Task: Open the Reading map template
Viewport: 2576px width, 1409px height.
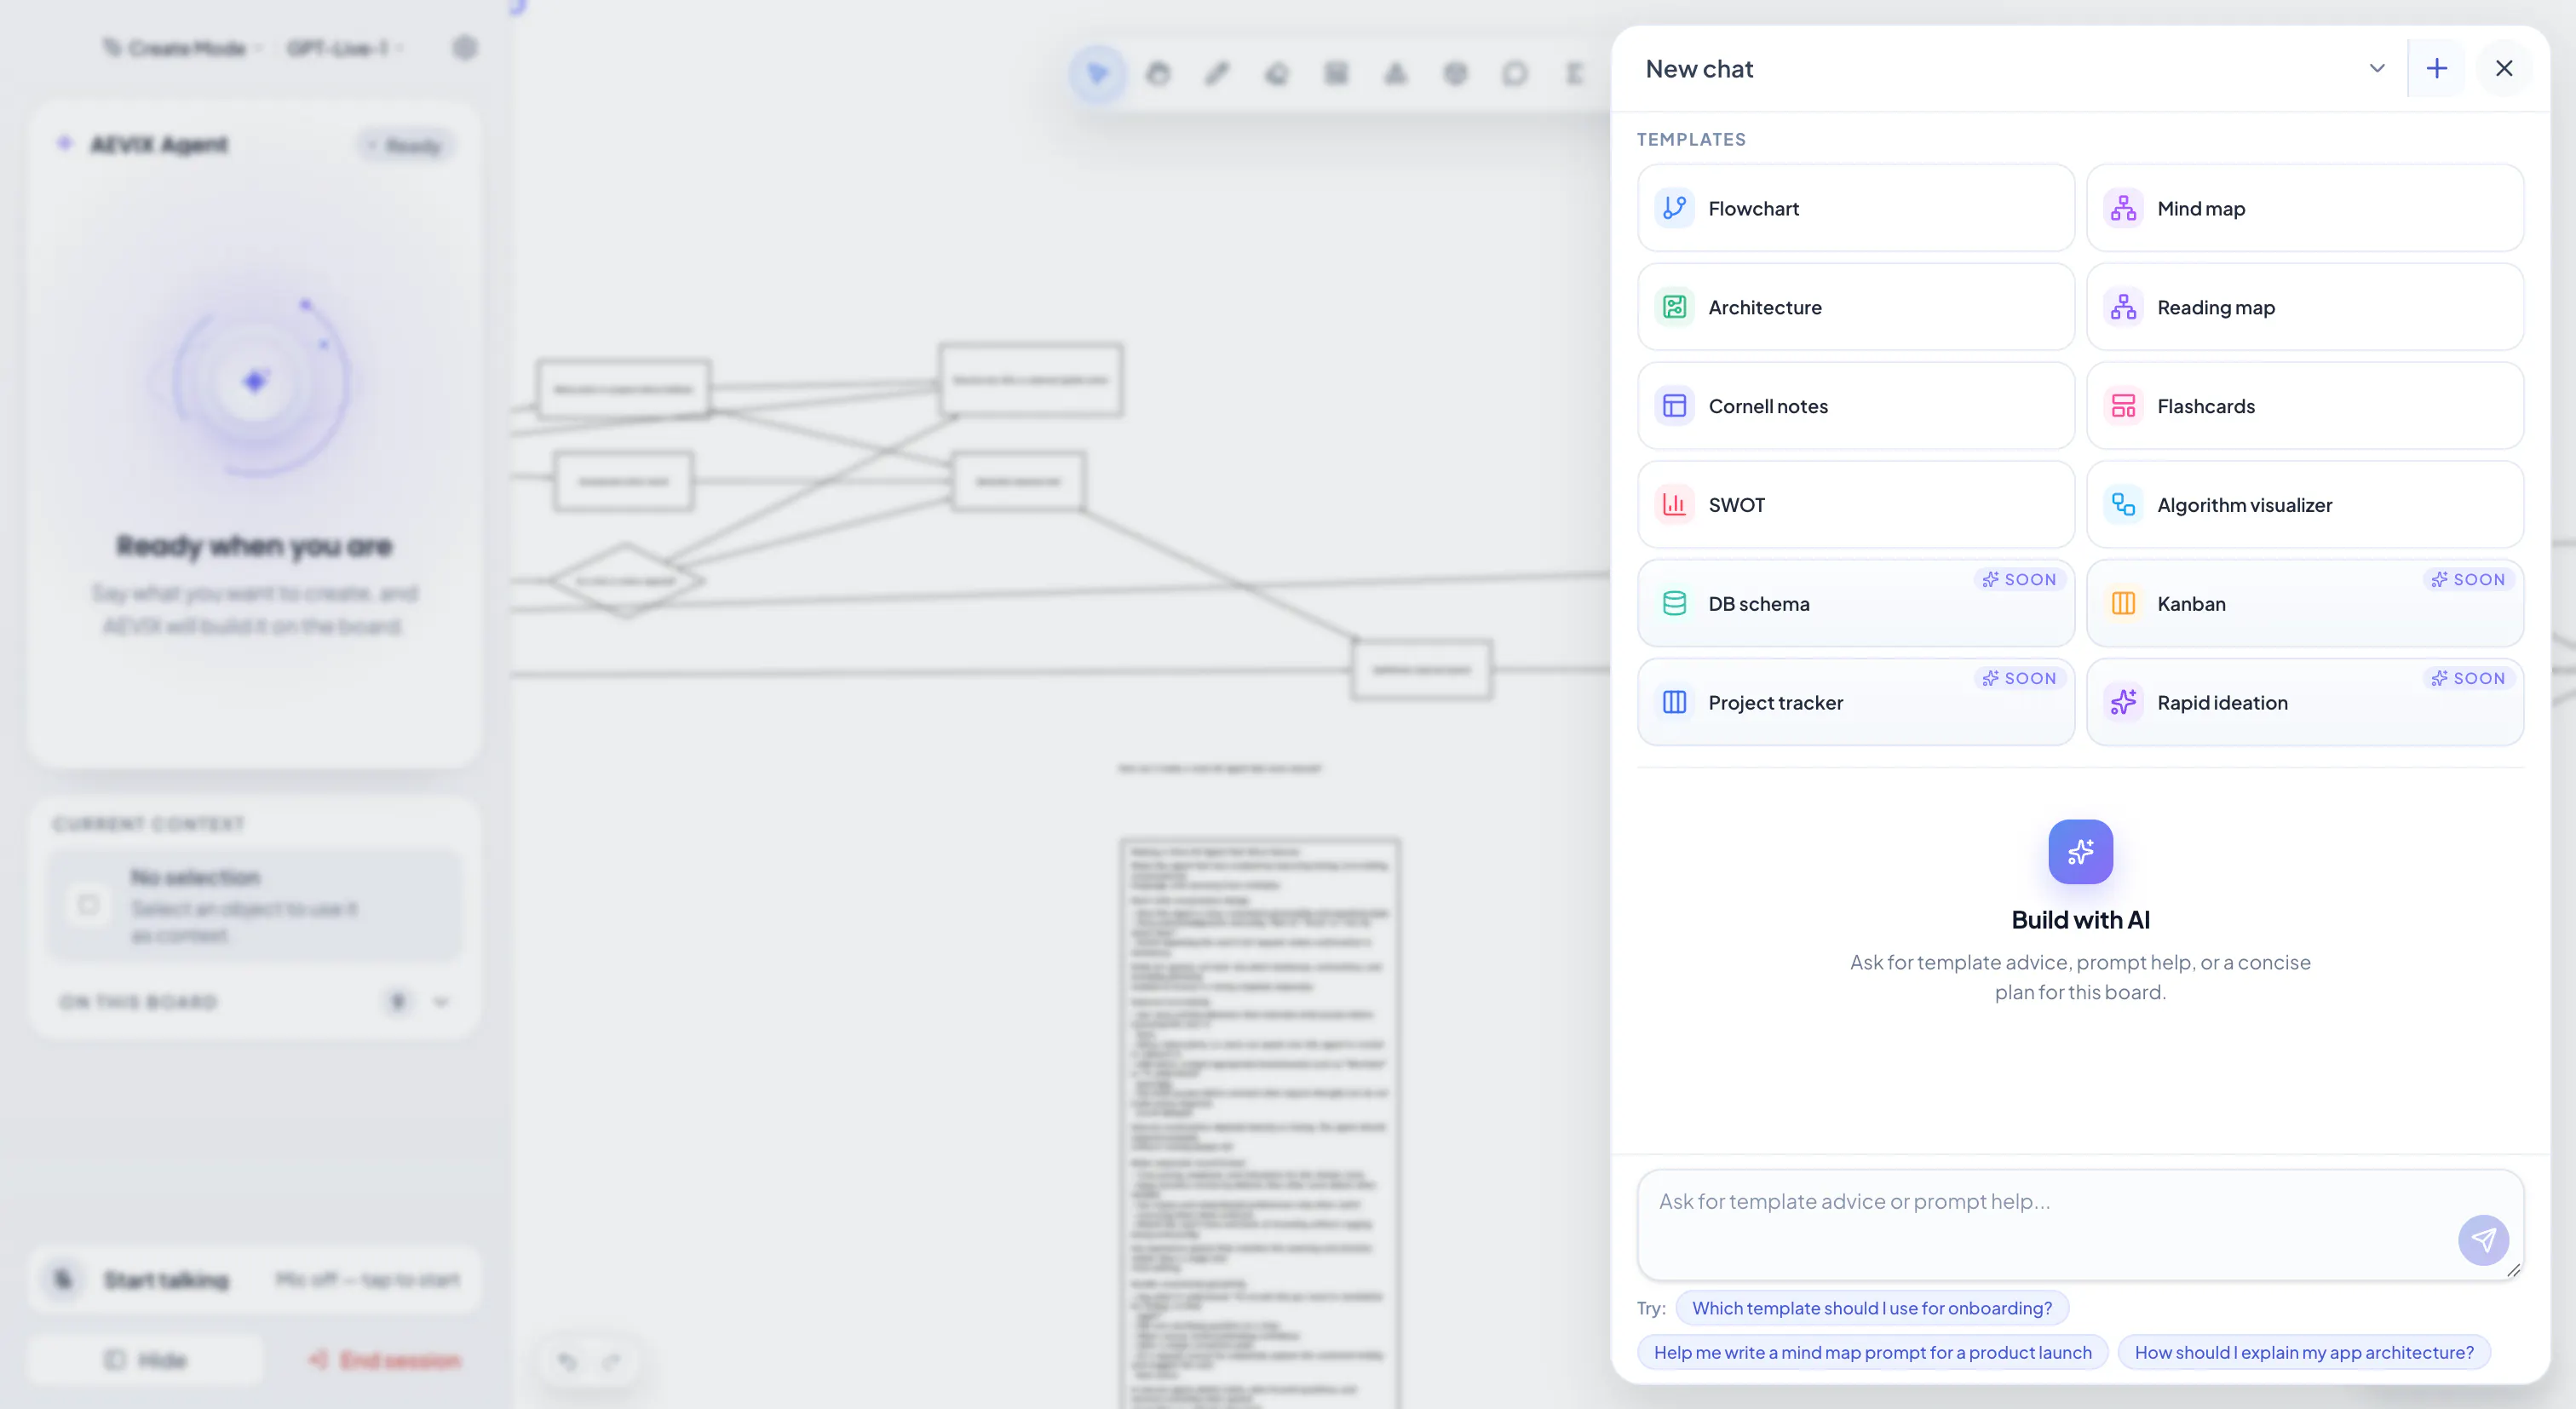Action: tap(2305, 307)
